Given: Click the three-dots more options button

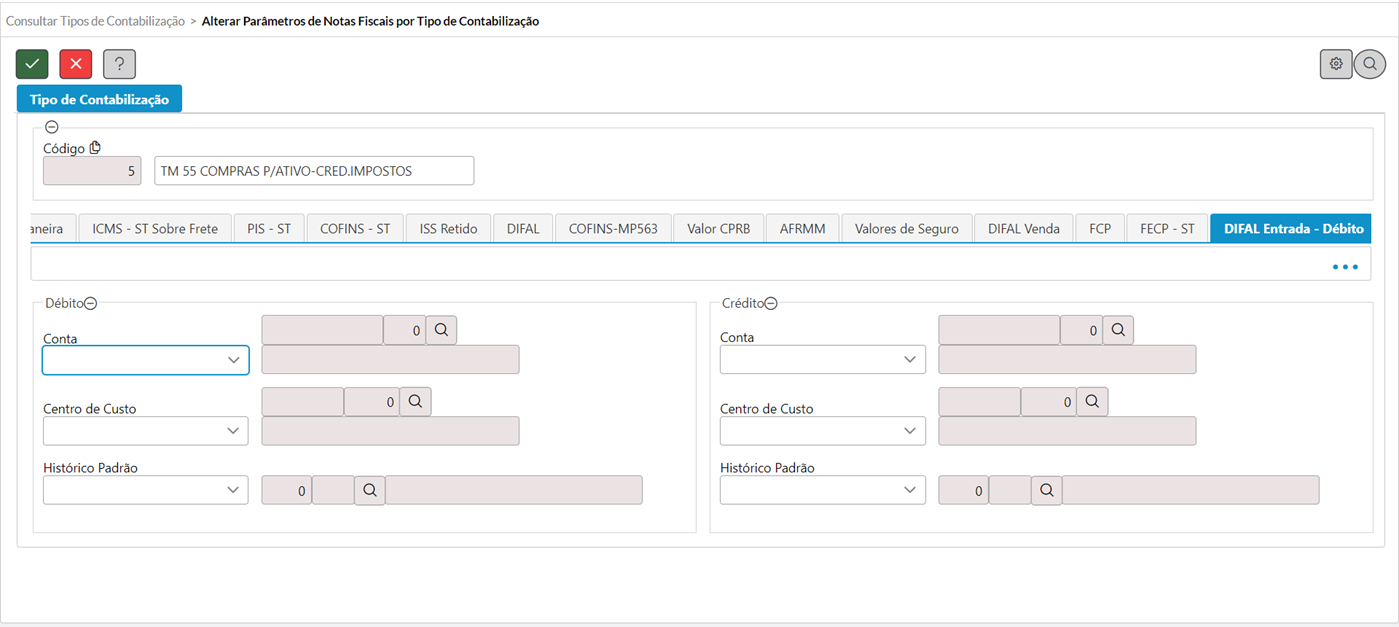Looking at the screenshot, I should (1345, 267).
